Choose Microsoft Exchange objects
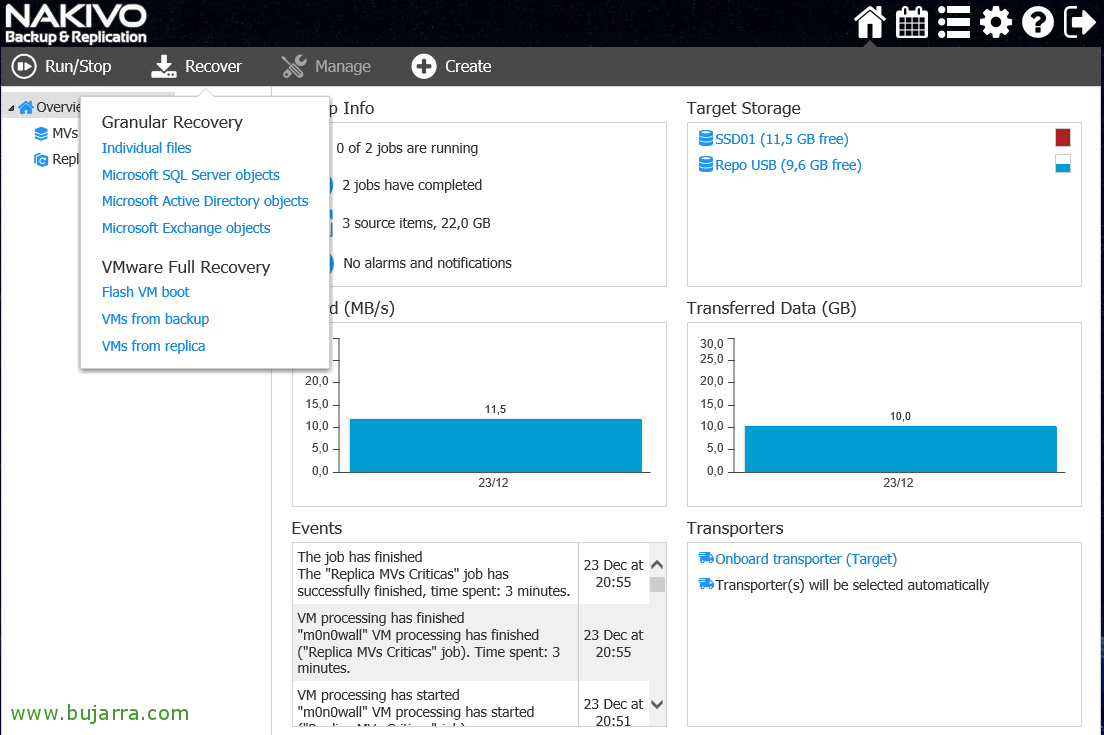The height and width of the screenshot is (735, 1104). (186, 228)
